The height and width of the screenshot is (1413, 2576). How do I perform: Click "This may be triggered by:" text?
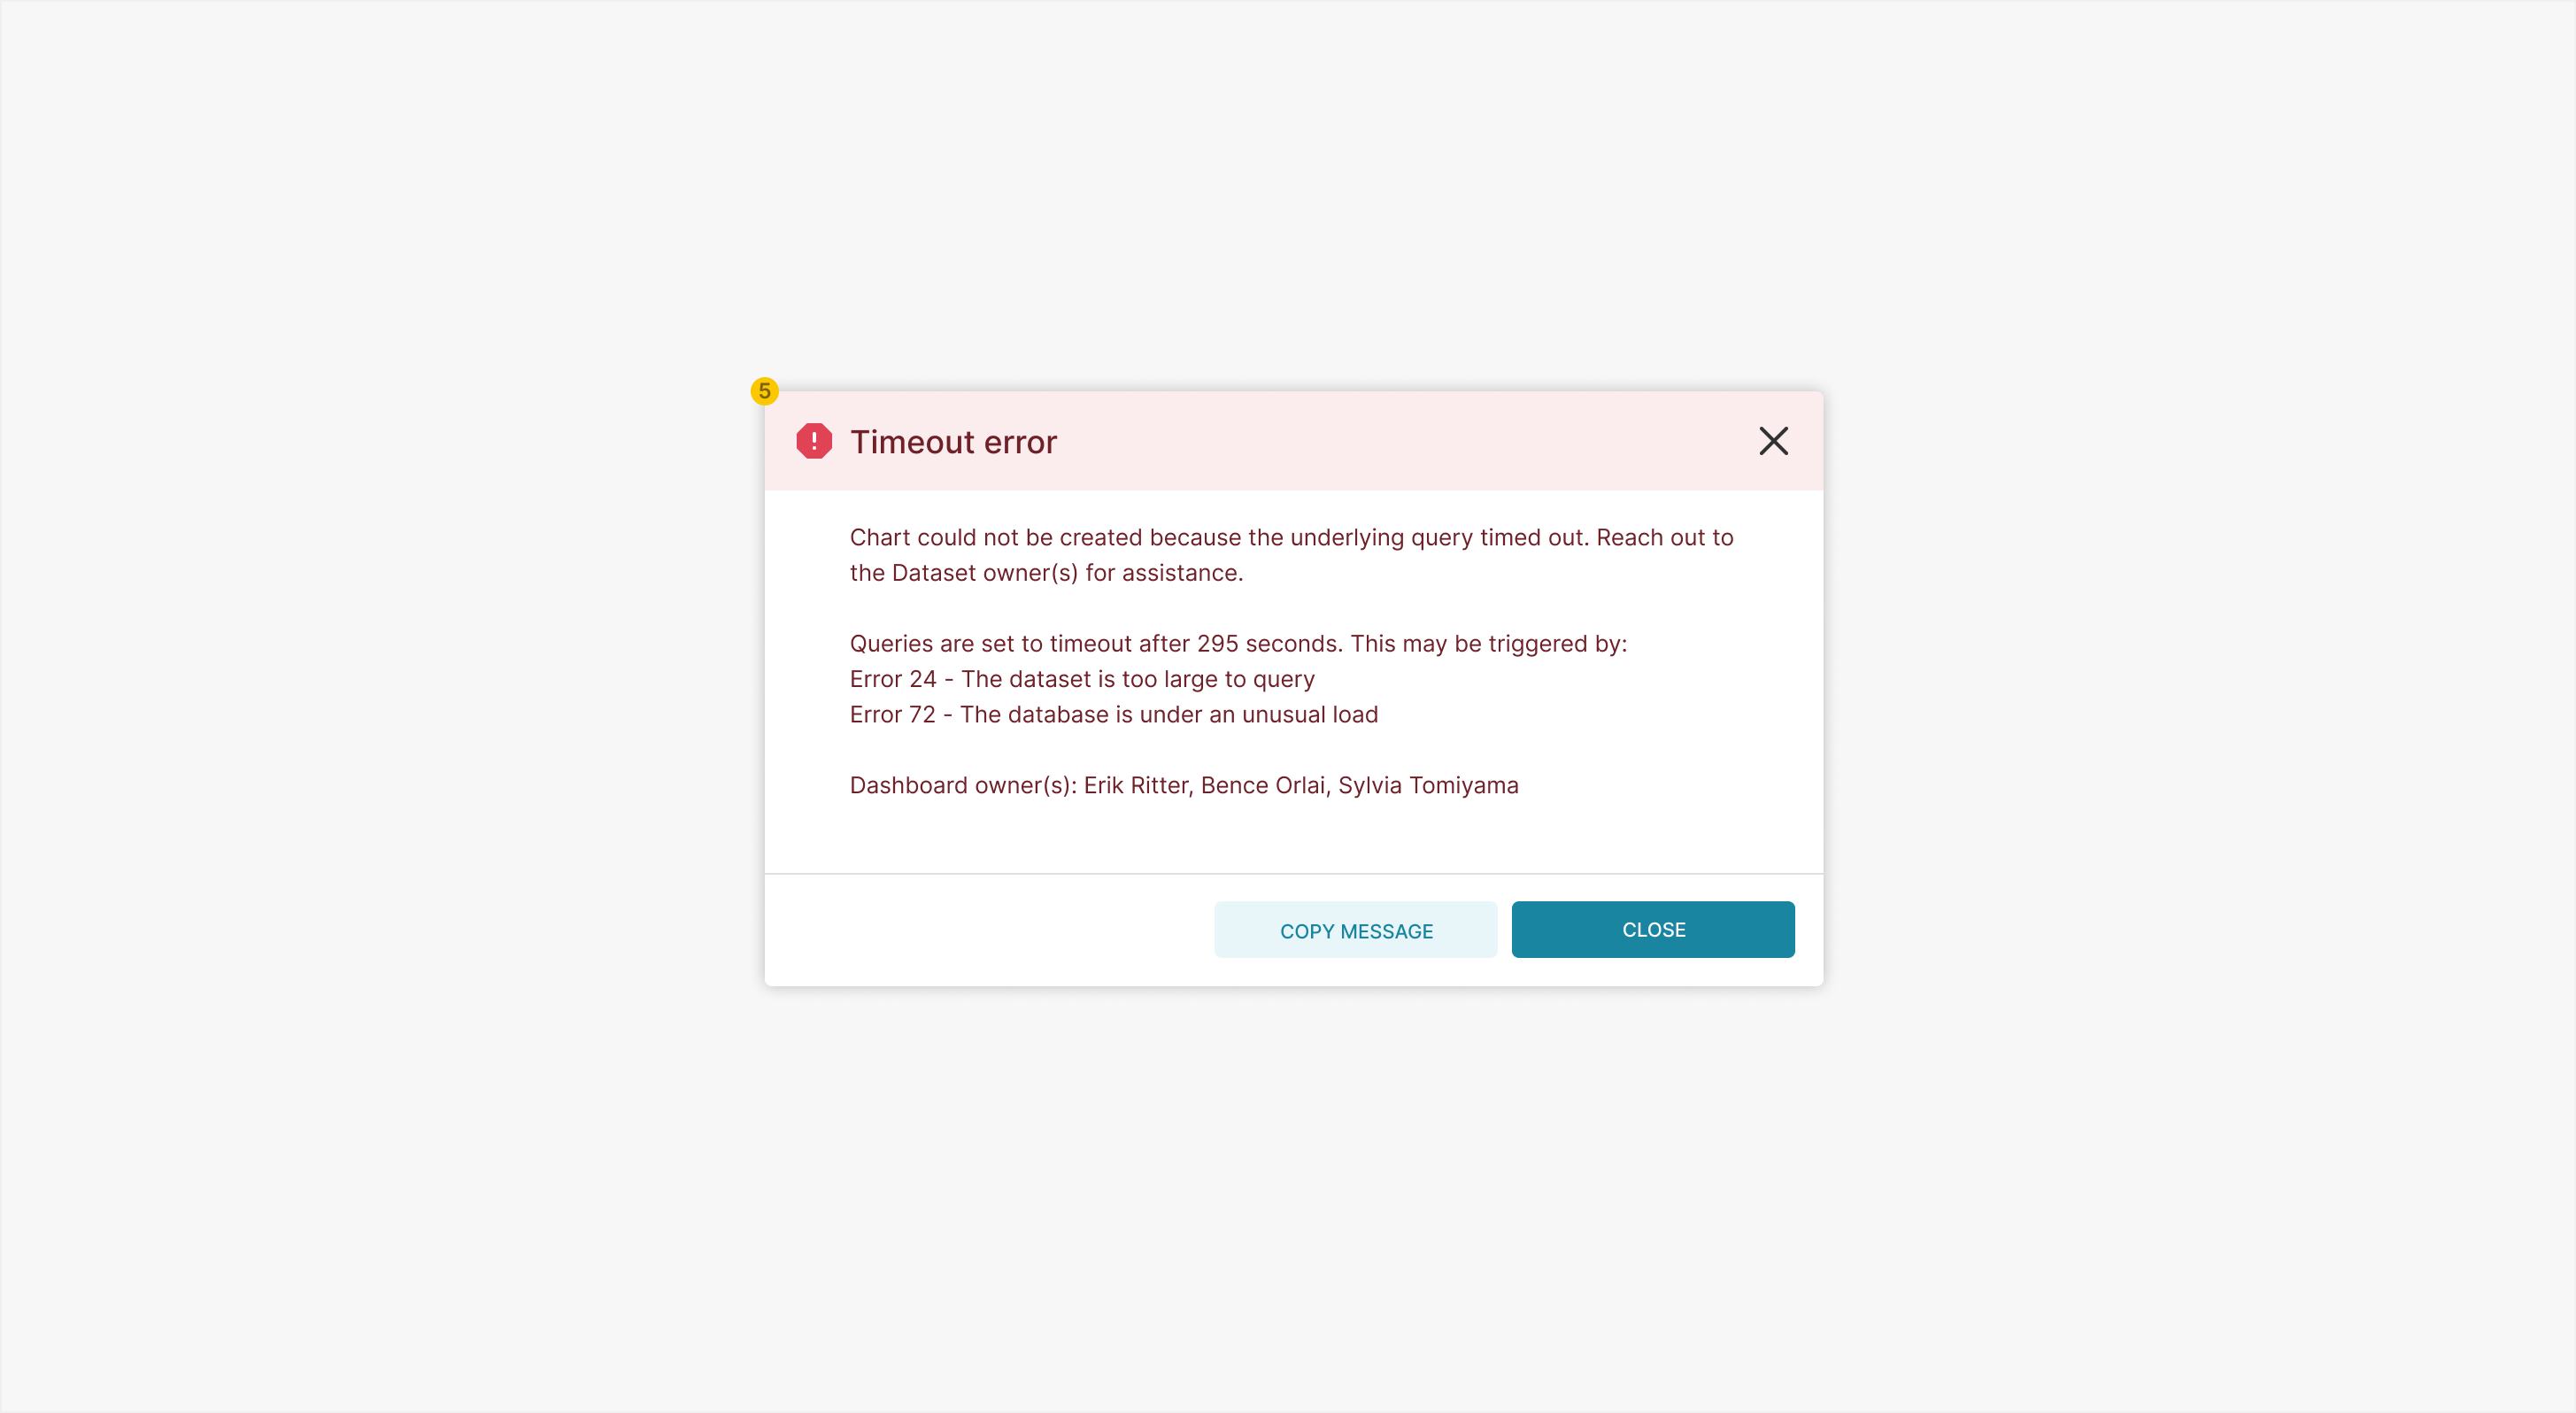[1488, 644]
